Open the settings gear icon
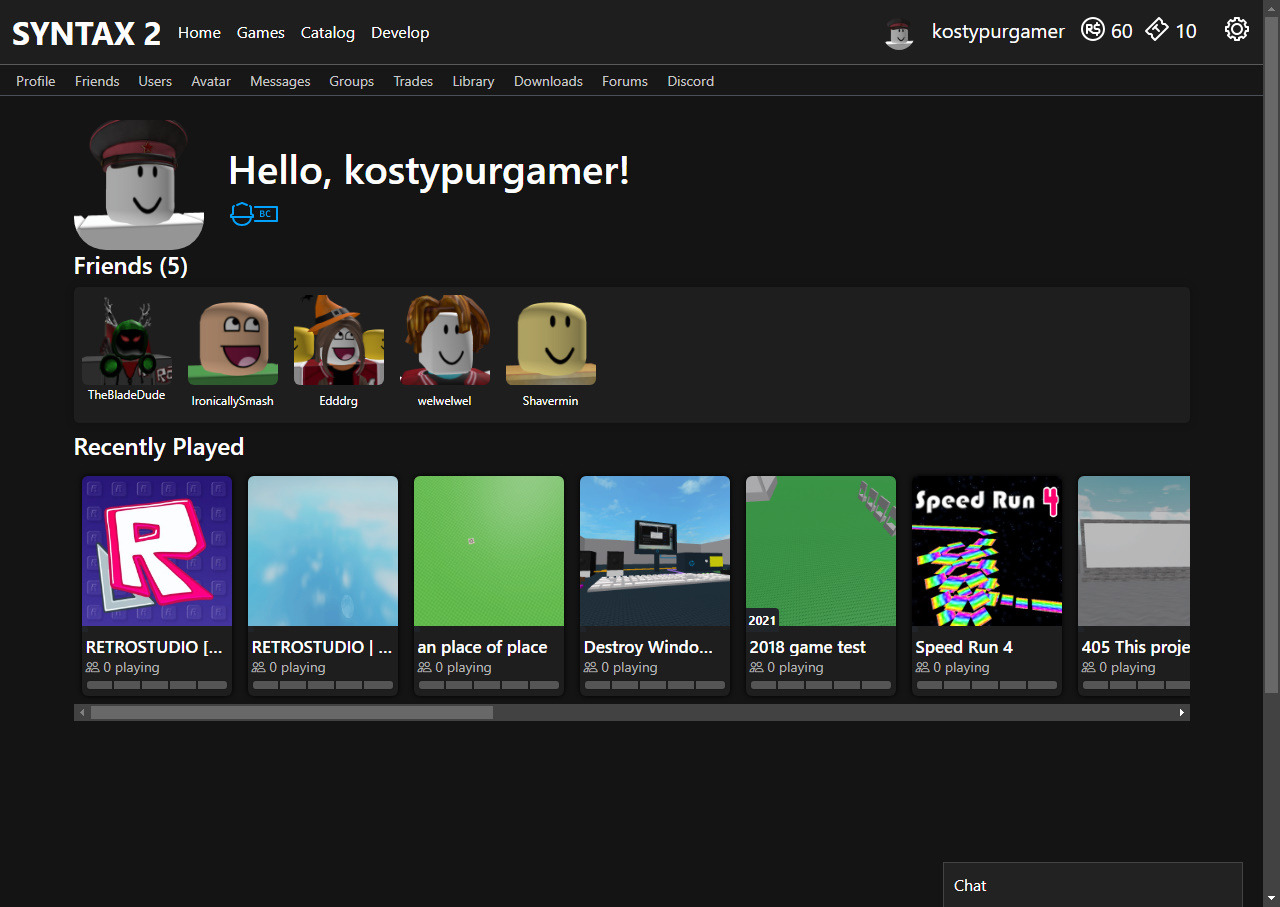Viewport: 1280px width, 907px height. tap(1236, 30)
